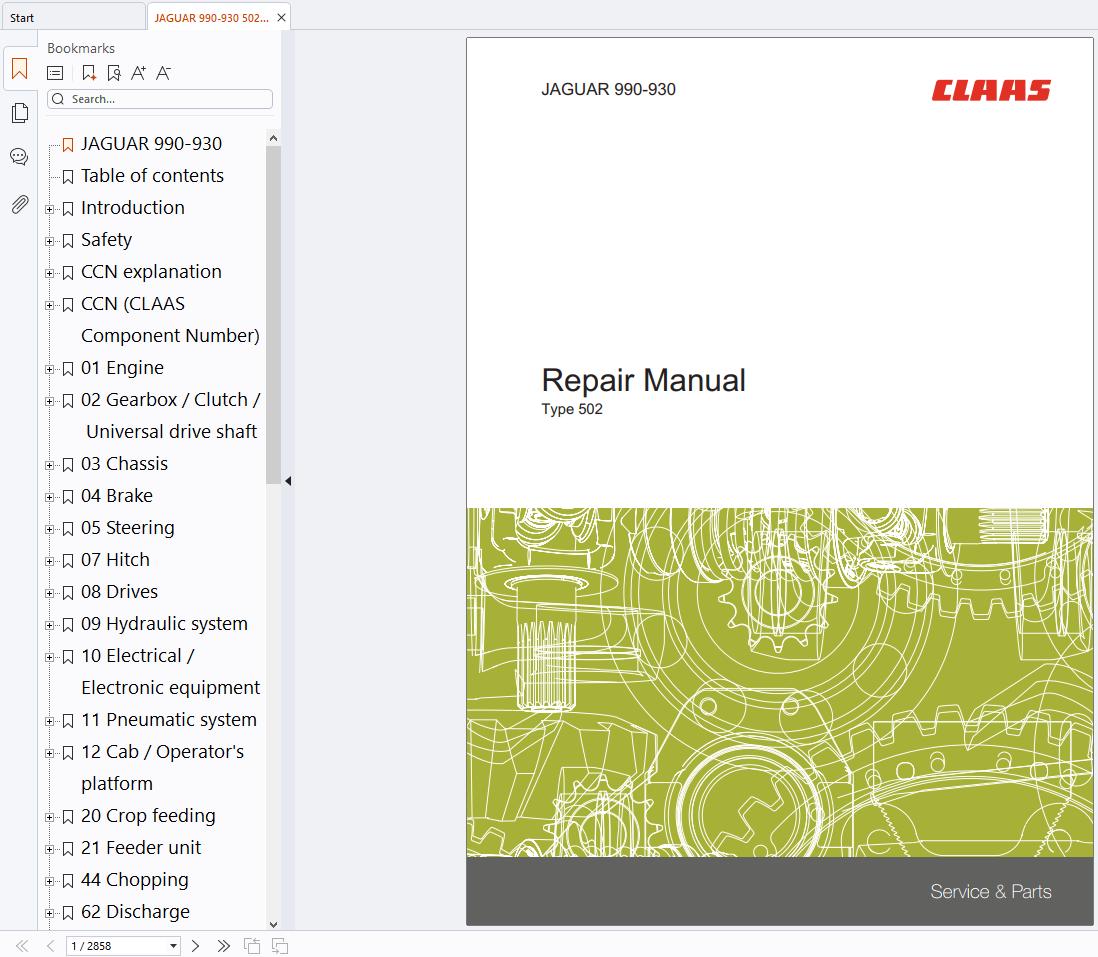
Task: Click the bookmarks panel scrollbar thumb
Action: [273, 315]
